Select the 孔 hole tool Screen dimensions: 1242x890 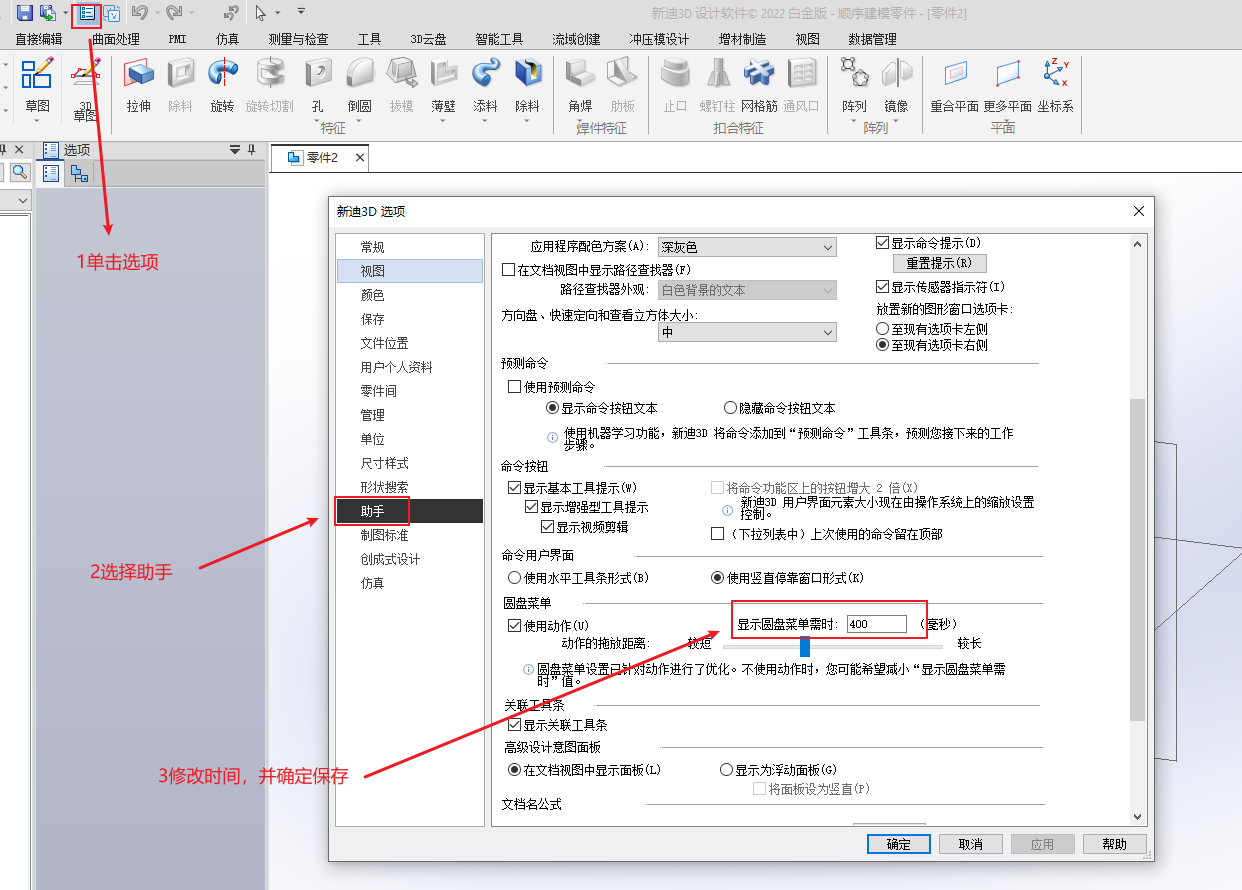click(318, 85)
